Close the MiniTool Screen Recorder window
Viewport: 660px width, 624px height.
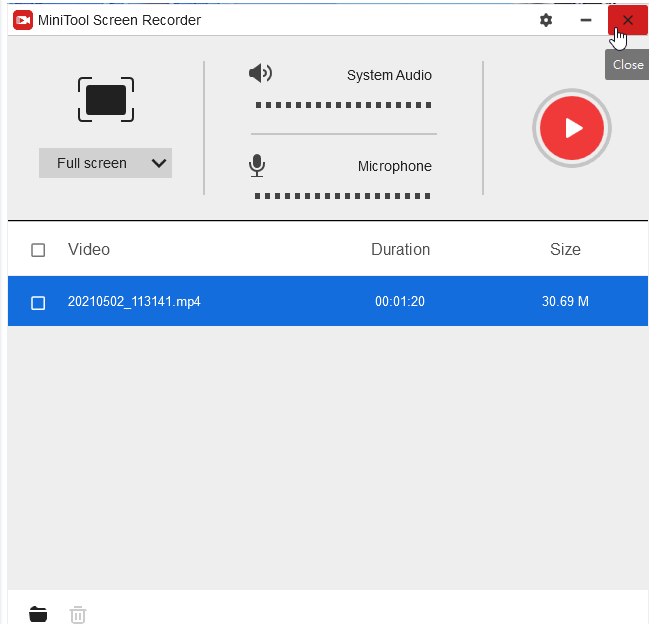(x=627, y=20)
